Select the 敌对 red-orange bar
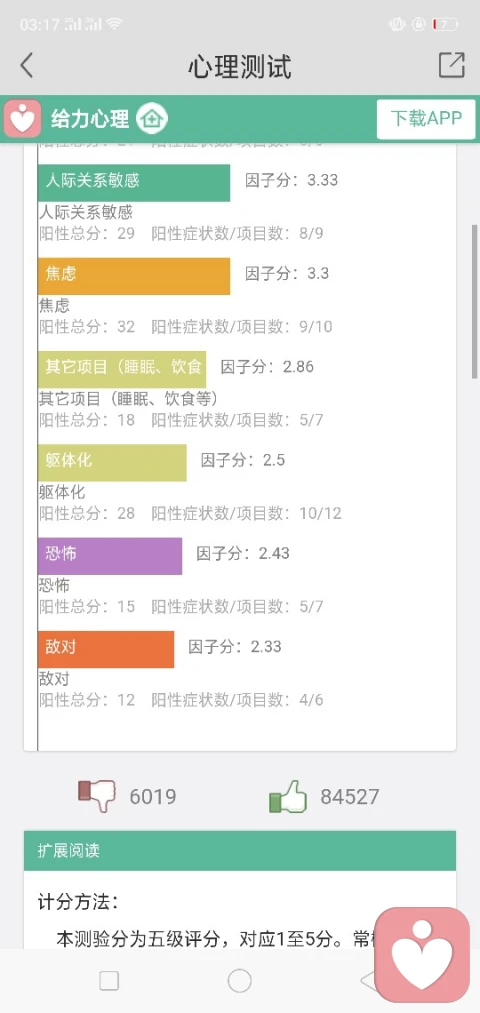480x1013 pixels. 106,649
